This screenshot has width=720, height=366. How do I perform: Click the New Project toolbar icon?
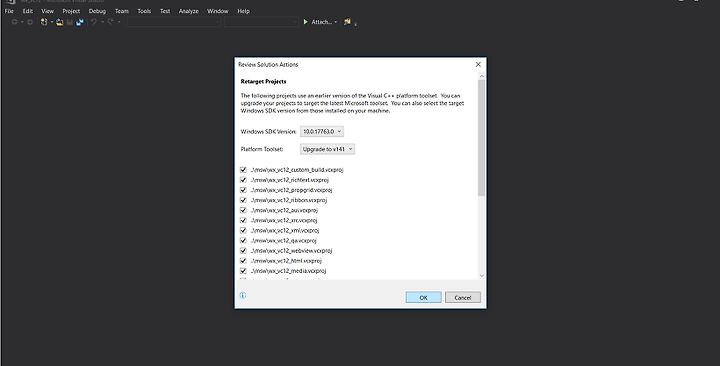[44, 22]
